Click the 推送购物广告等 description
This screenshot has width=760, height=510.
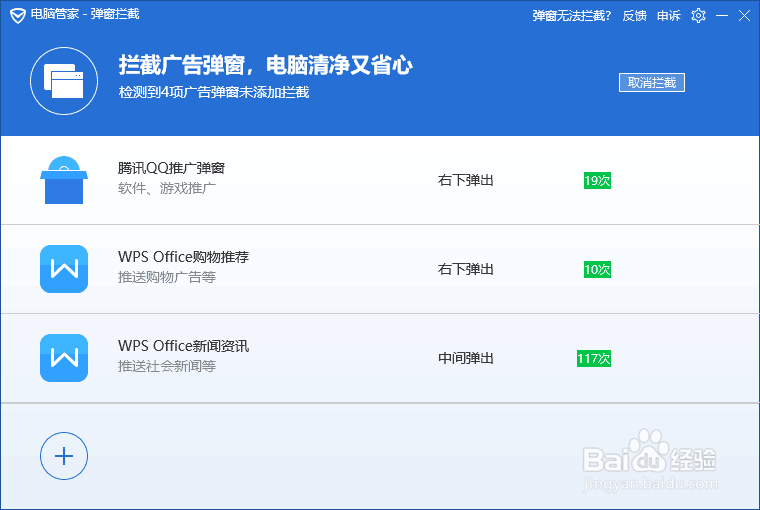[167, 277]
